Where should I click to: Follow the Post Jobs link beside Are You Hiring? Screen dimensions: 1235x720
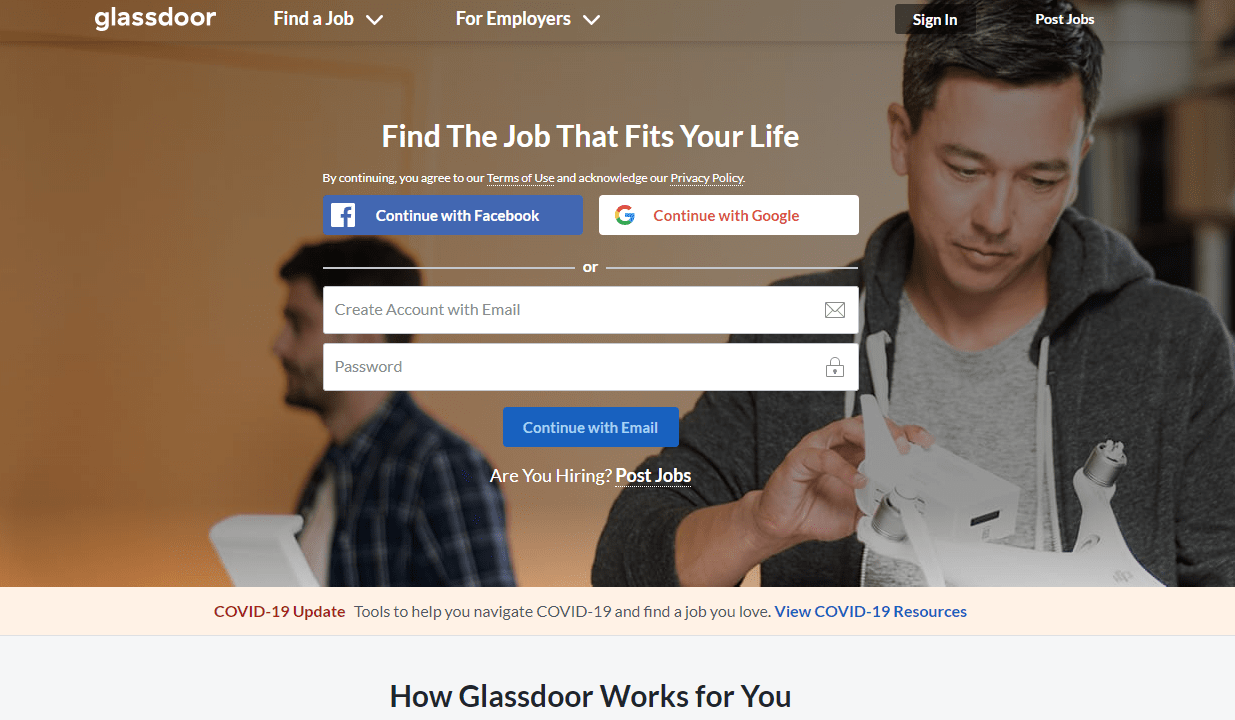tap(653, 476)
